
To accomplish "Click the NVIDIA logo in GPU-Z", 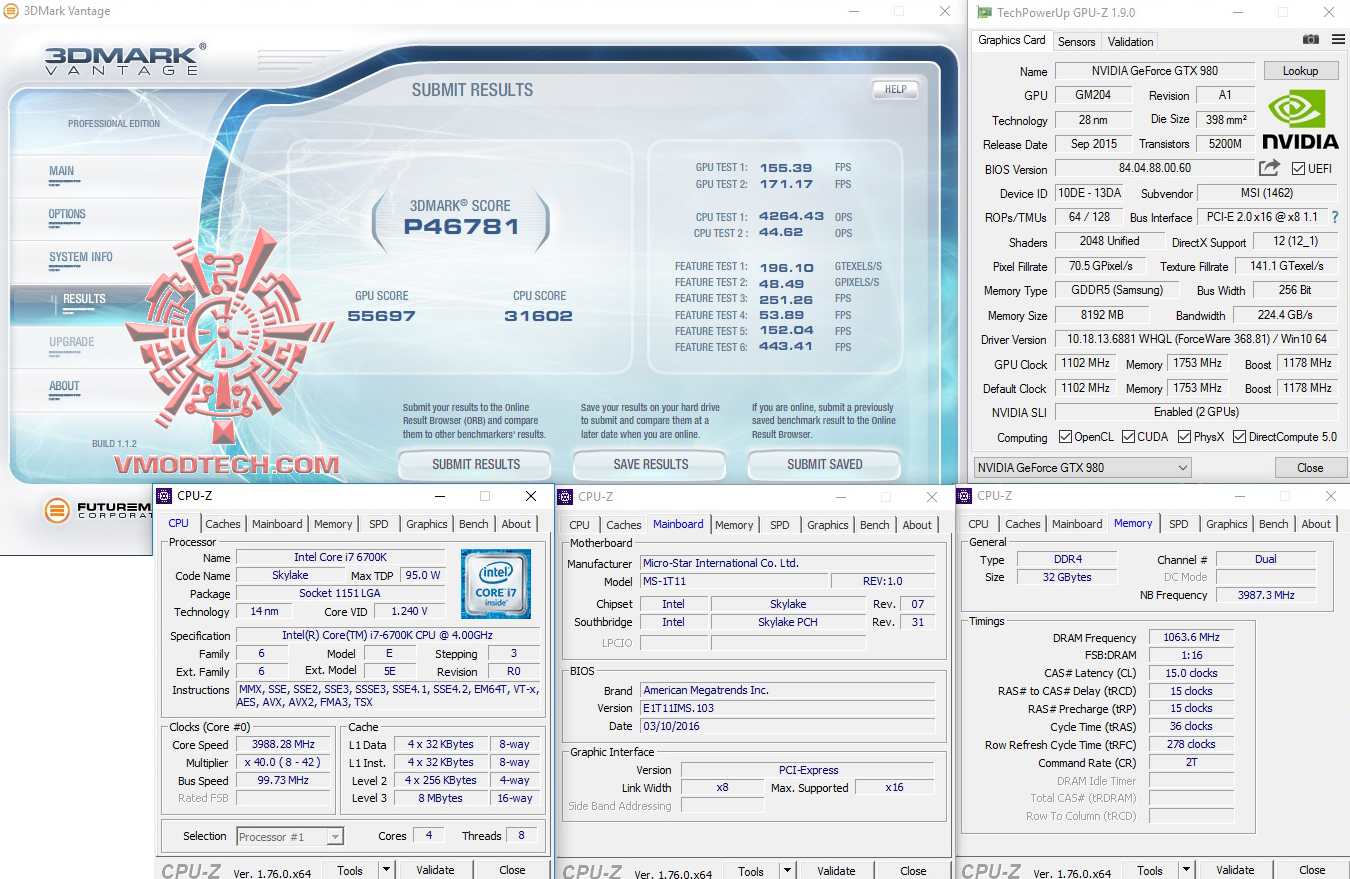I will coord(1299,119).
